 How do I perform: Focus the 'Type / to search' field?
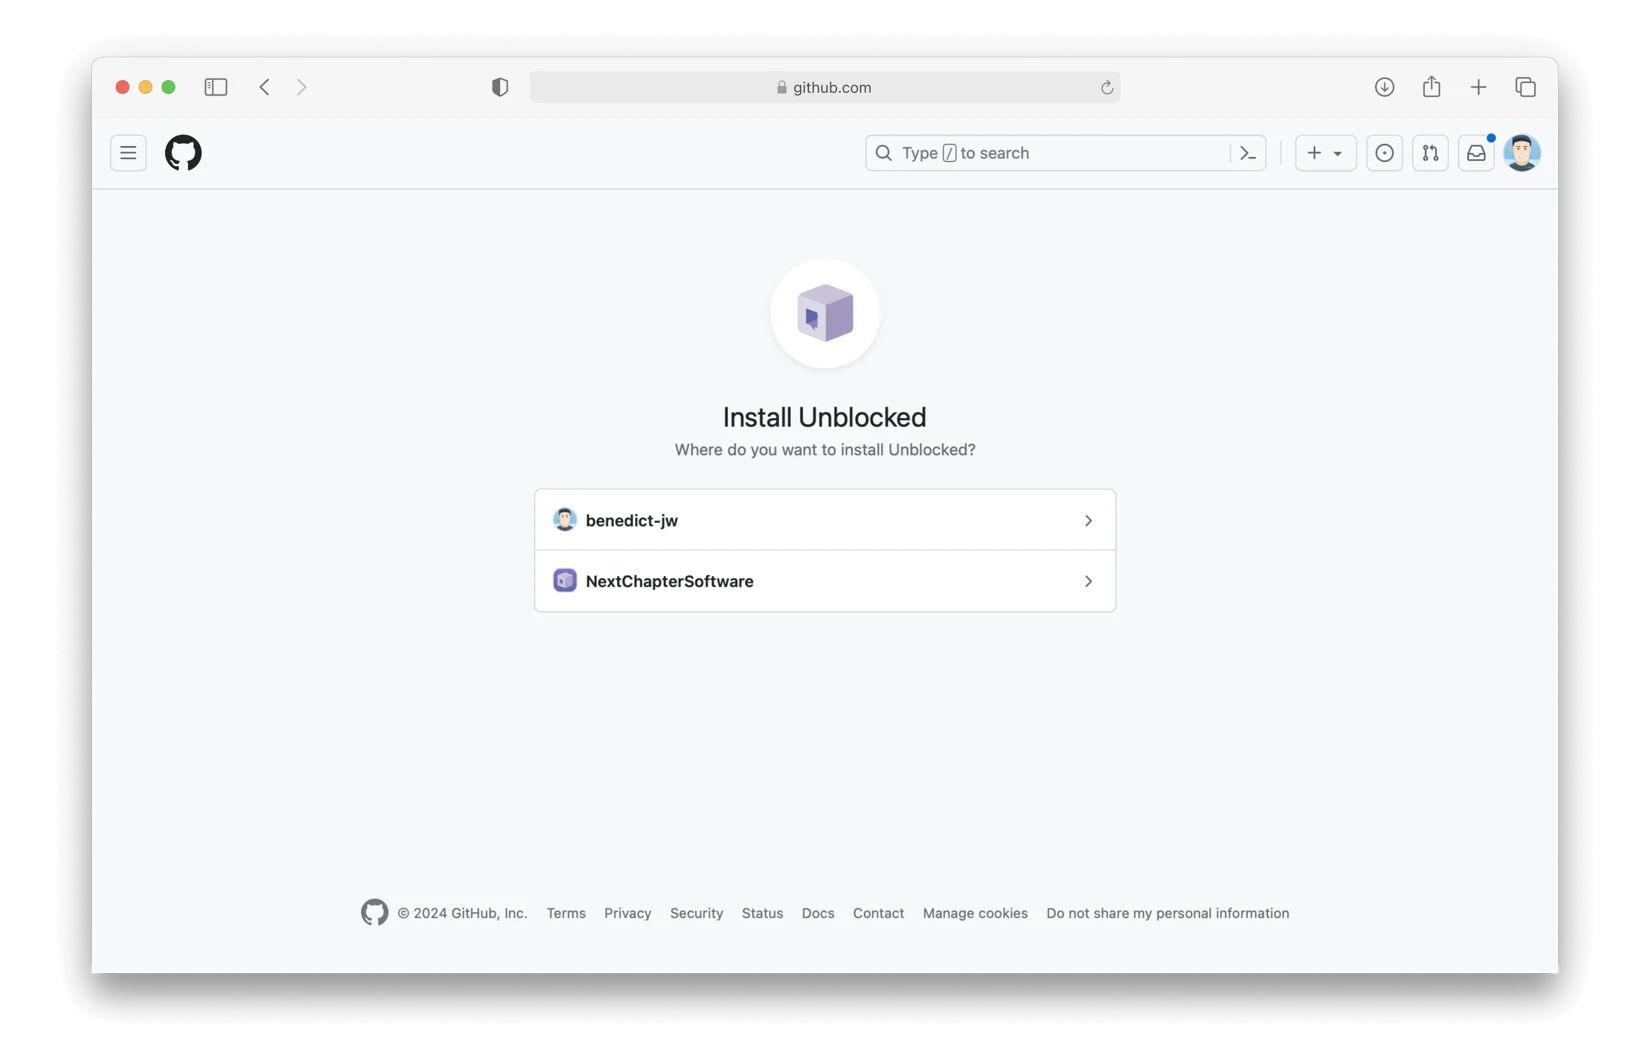click(1065, 153)
